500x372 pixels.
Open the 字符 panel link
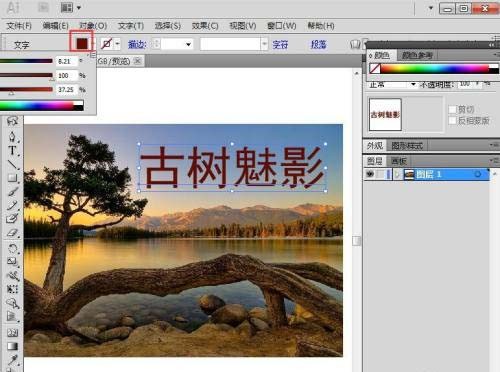280,44
